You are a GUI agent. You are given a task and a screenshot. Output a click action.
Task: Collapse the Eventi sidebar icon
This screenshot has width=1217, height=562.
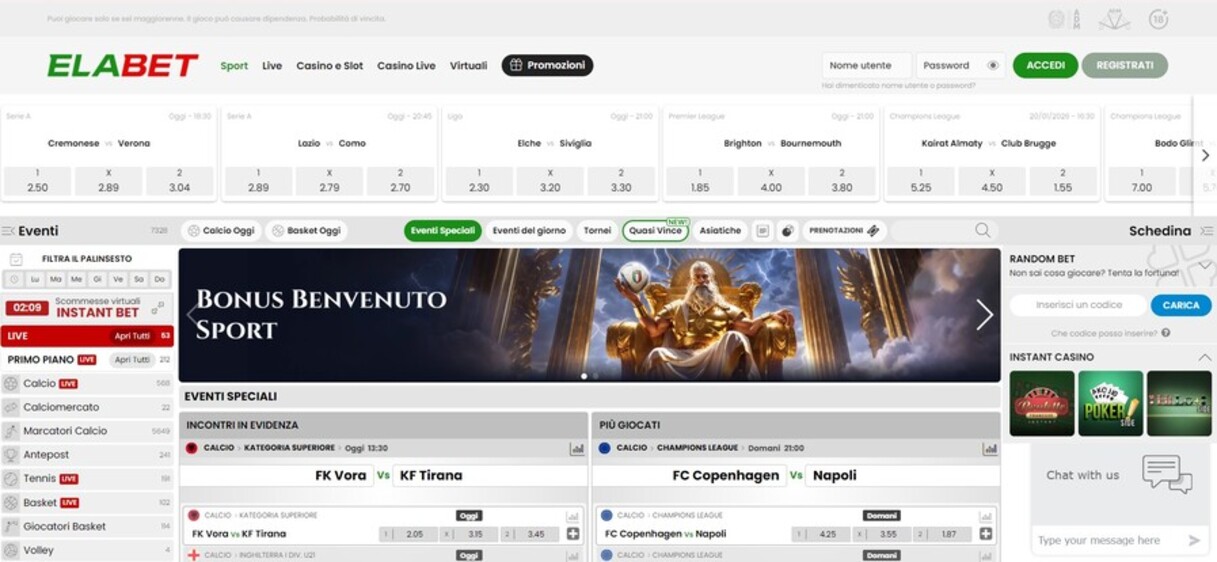8,231
